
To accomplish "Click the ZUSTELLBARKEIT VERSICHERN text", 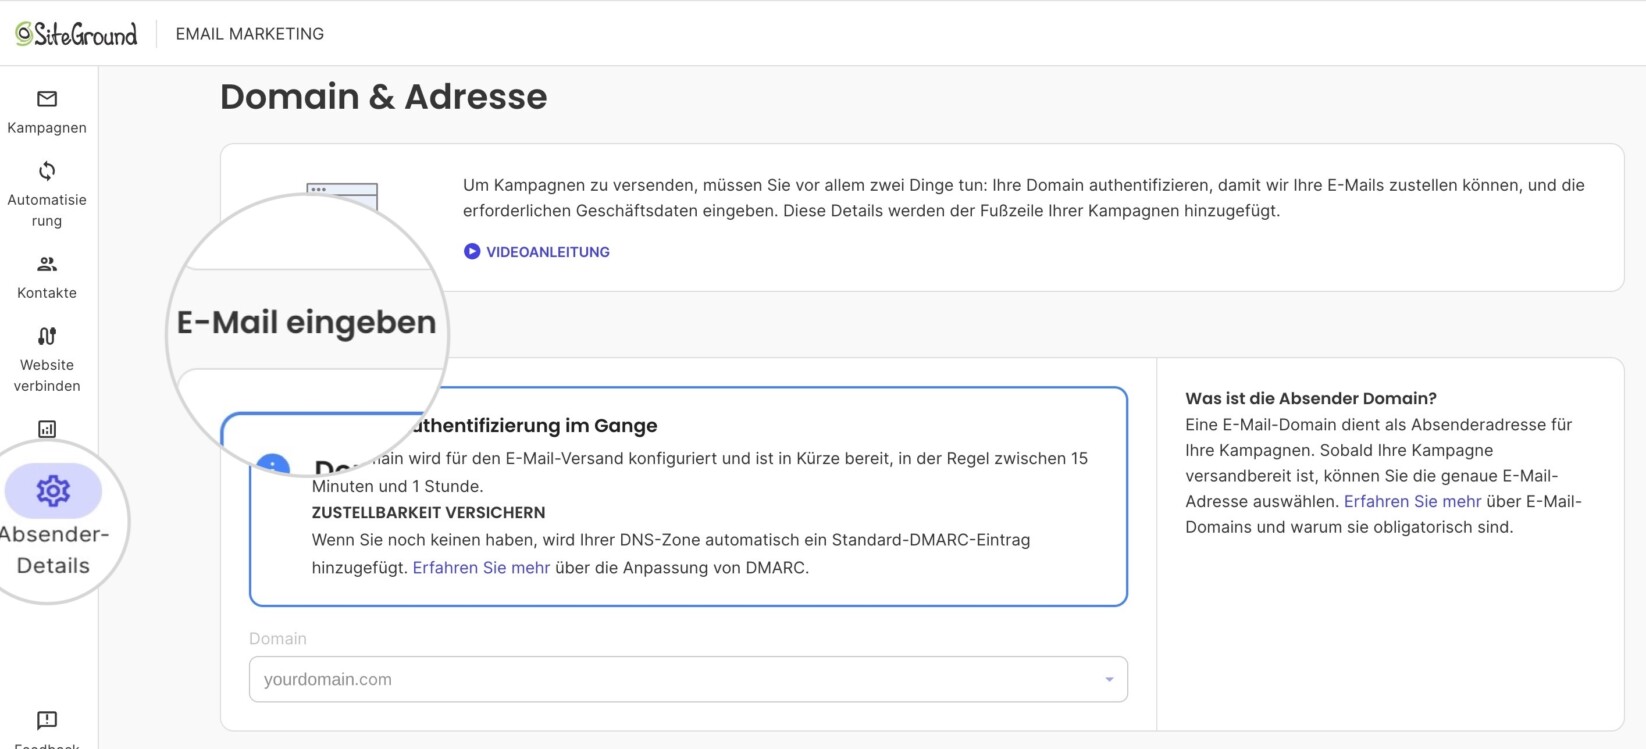I will pyautogui.click(x=428, y=513).
